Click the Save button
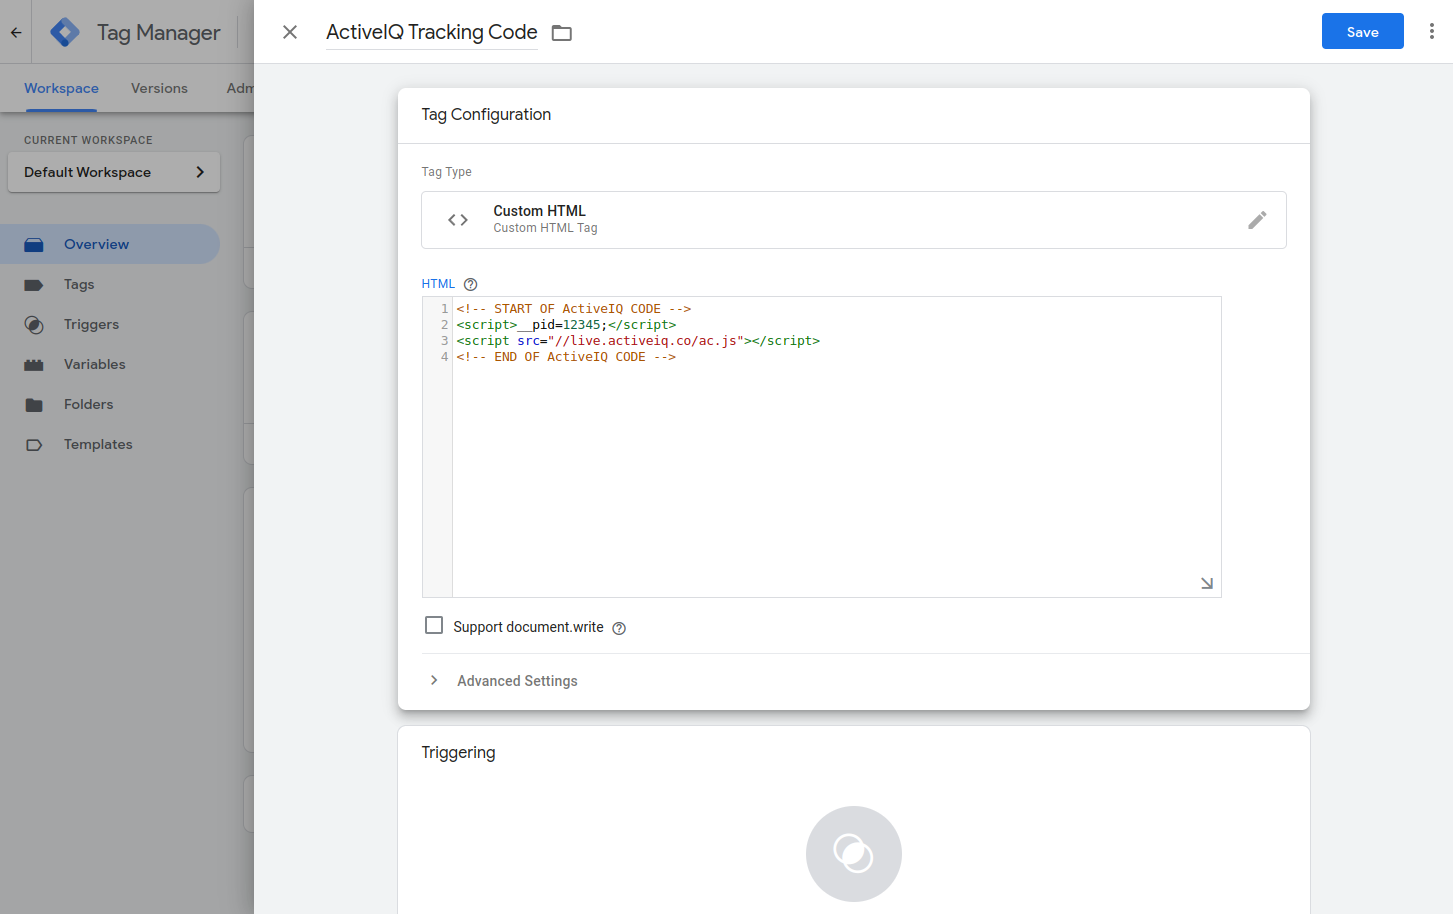 click(1362, 31)
